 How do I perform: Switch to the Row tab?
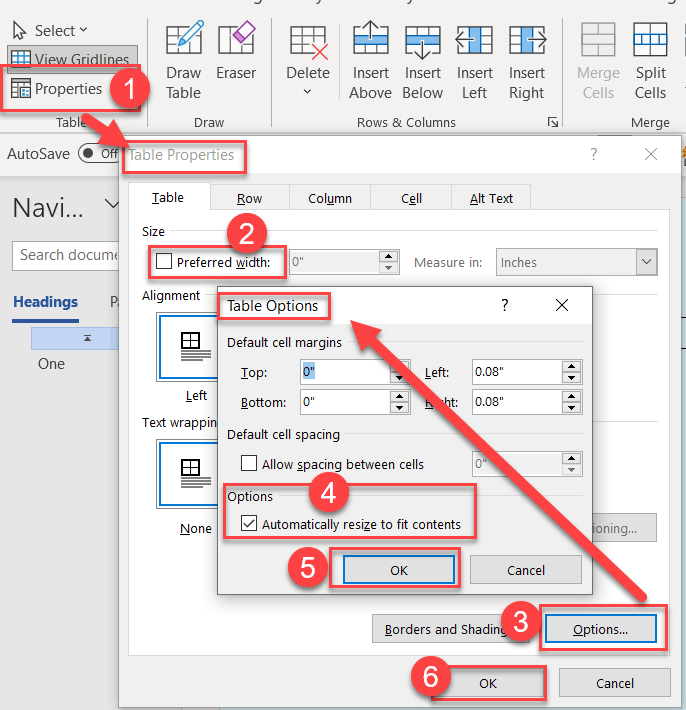point(249,198)
